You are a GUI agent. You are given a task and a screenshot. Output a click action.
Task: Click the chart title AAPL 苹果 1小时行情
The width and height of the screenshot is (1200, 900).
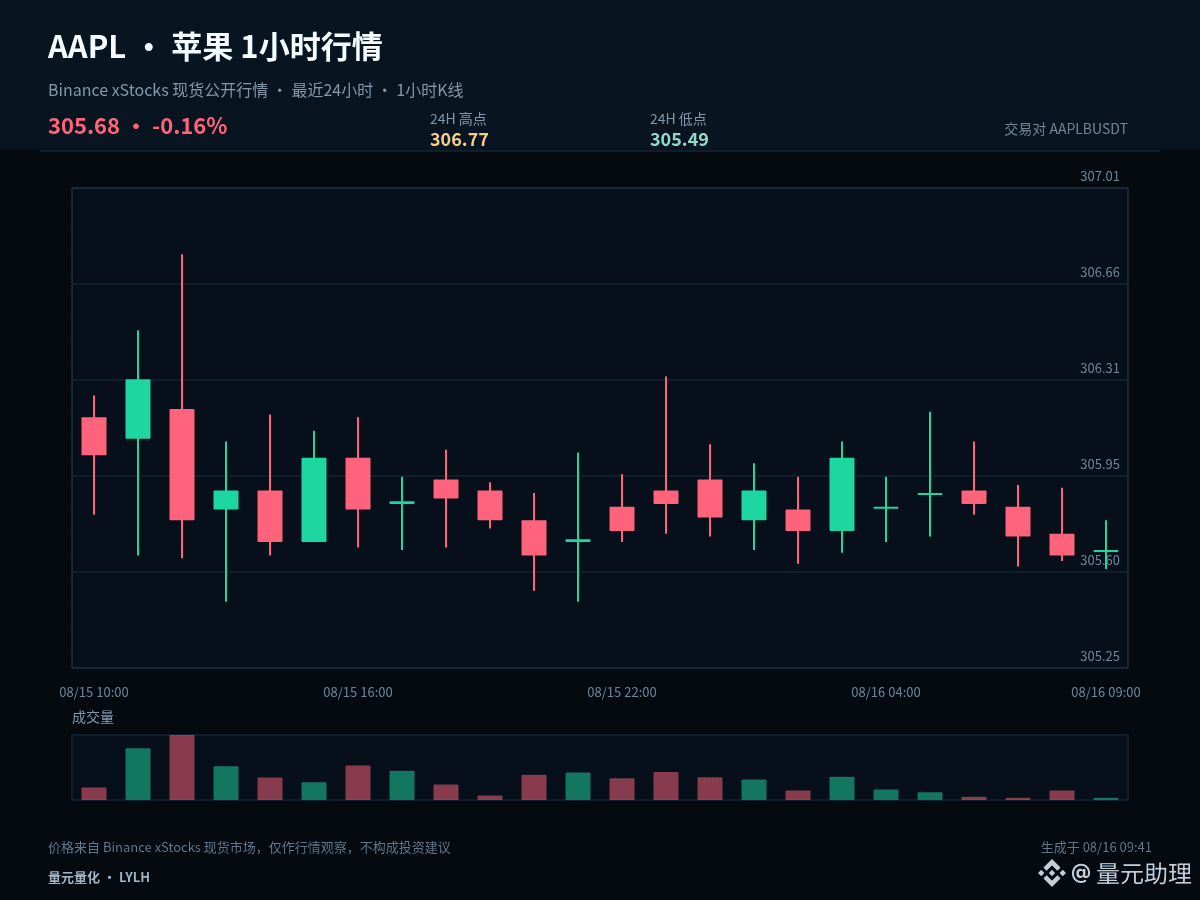215,47
